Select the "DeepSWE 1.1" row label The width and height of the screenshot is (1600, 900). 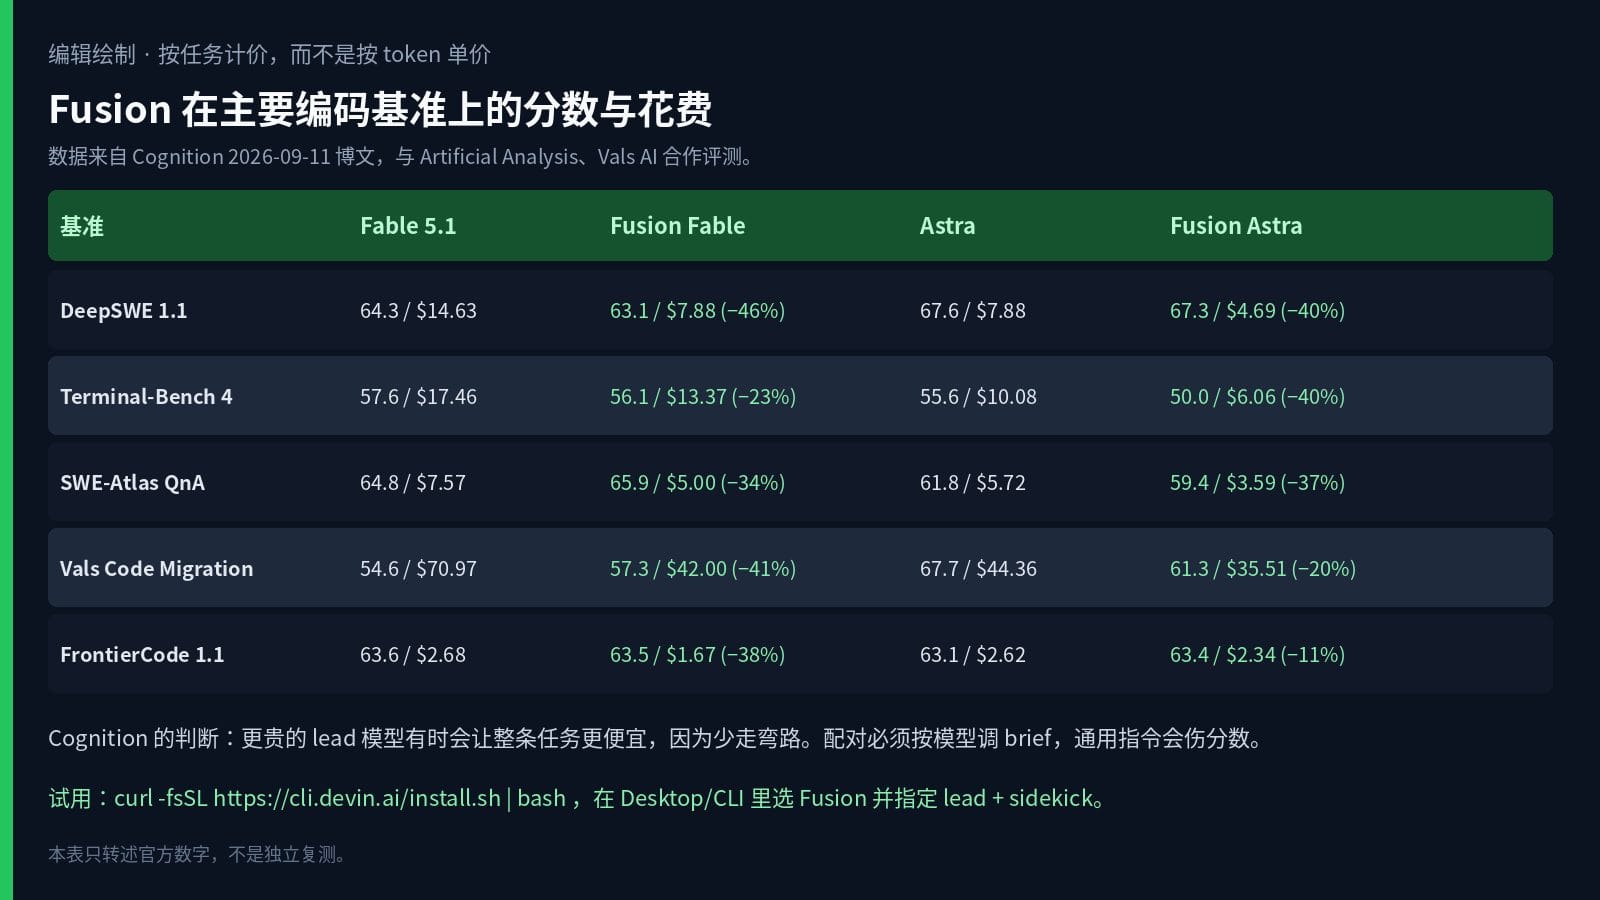124,310
